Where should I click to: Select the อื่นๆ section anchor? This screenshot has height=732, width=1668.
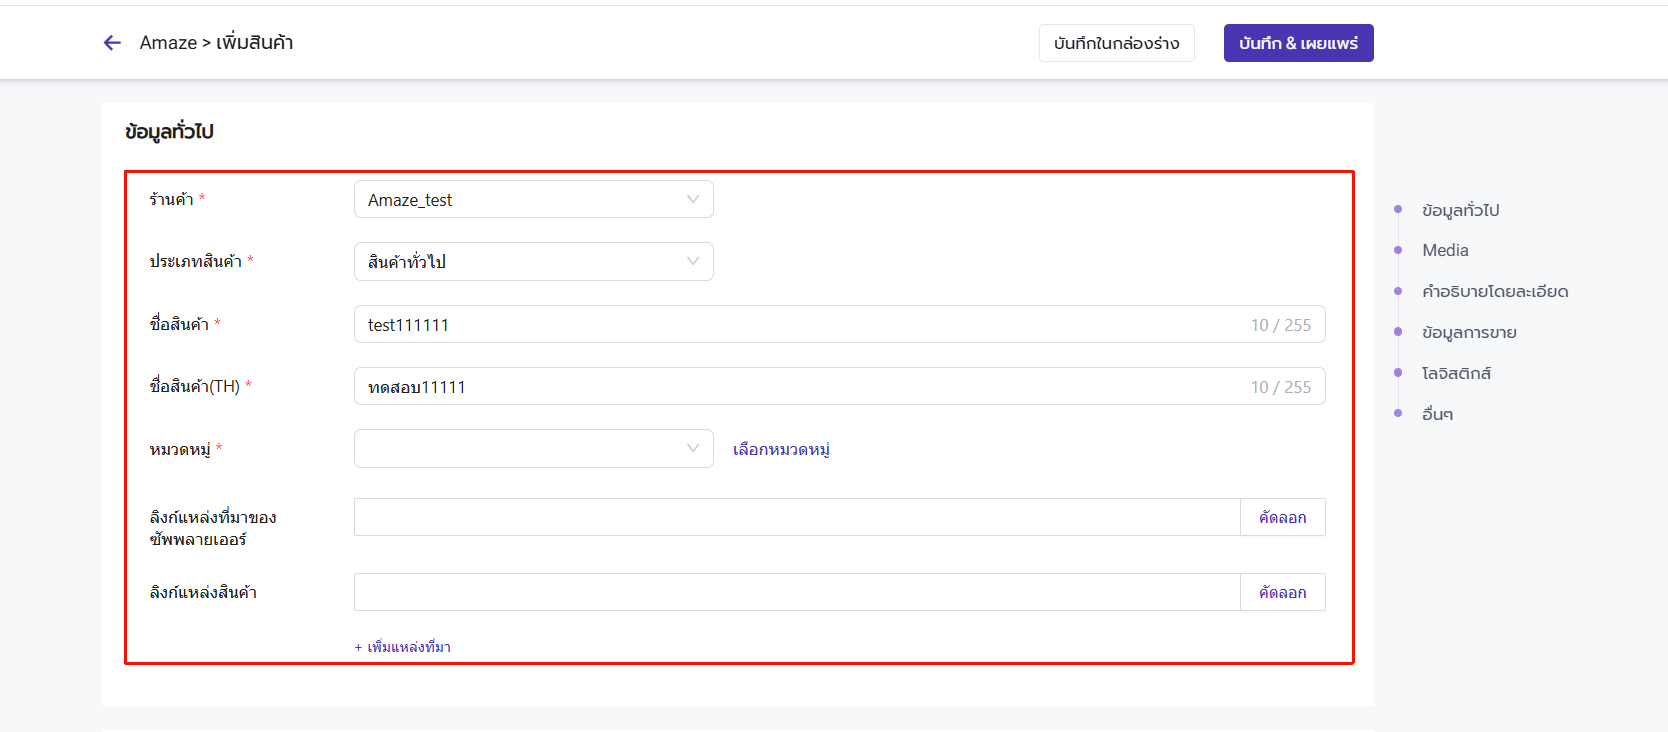tap(1437, 414)
